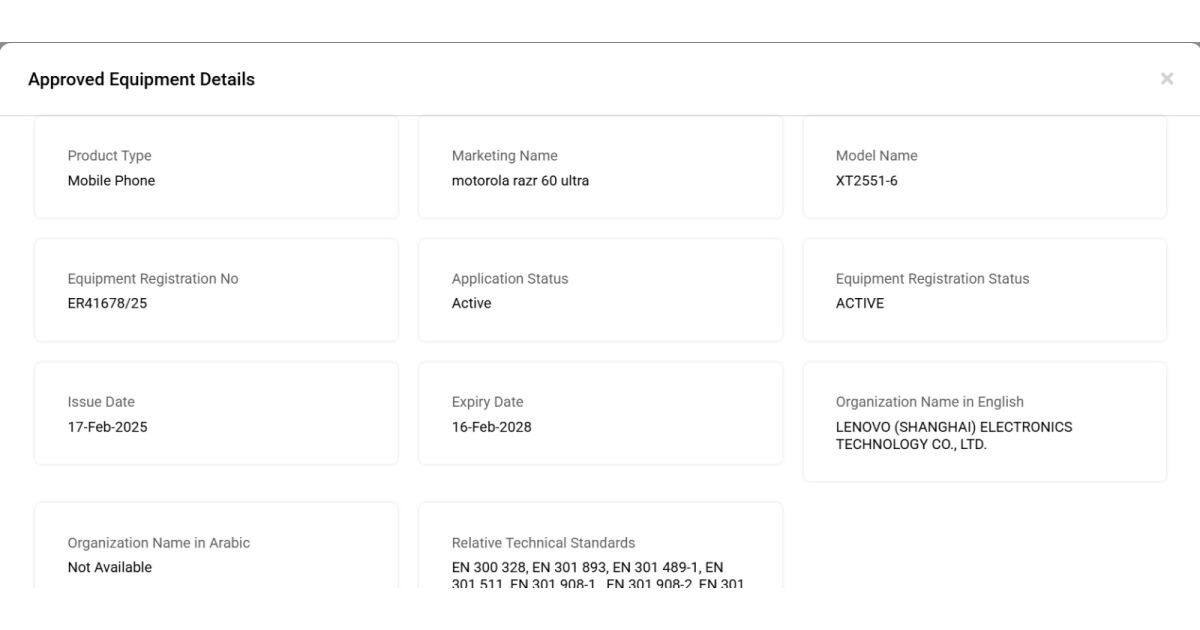Select the uppercase ACTIVE registration status
Viewport: 1200px width, 630px height.
coord(859,303)
